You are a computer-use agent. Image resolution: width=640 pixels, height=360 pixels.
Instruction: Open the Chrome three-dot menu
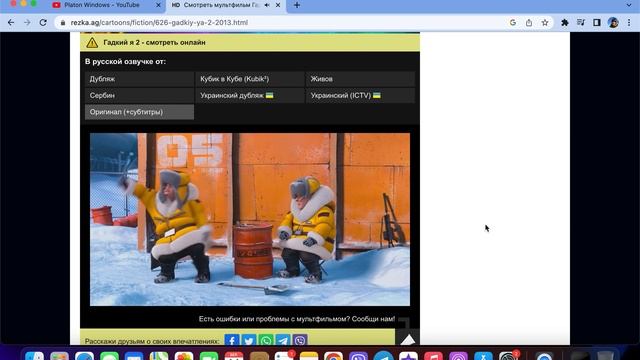click(x=629, y=23)
